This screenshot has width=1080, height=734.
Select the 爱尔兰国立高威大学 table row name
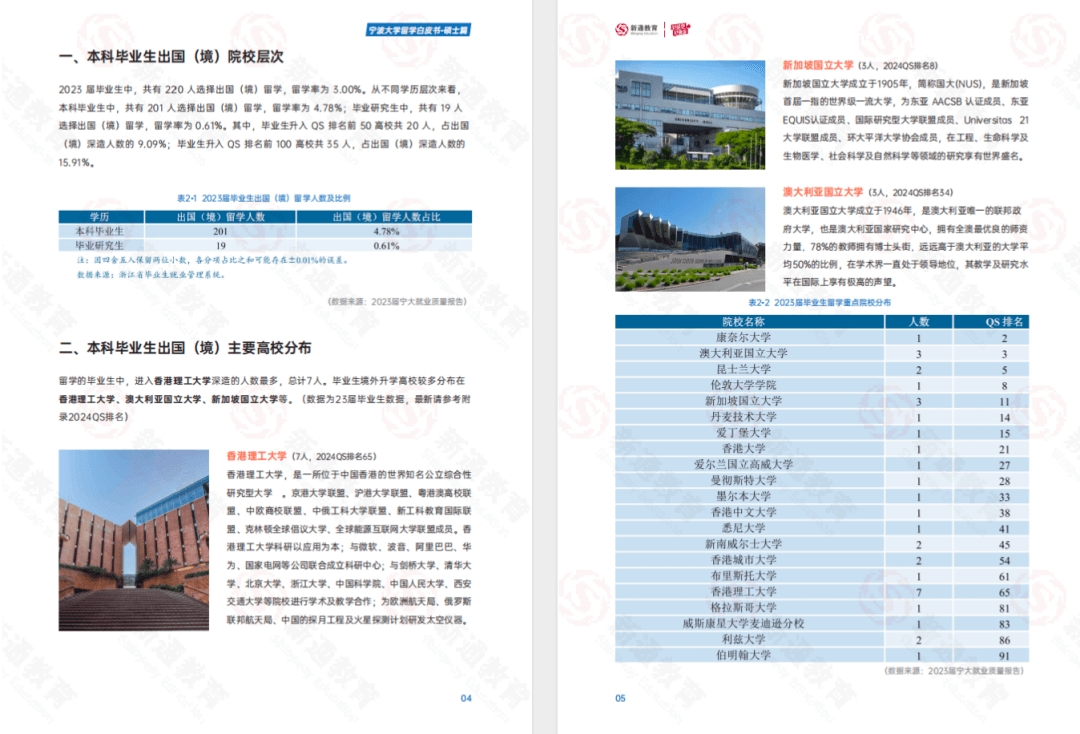[x=744, y=464]
